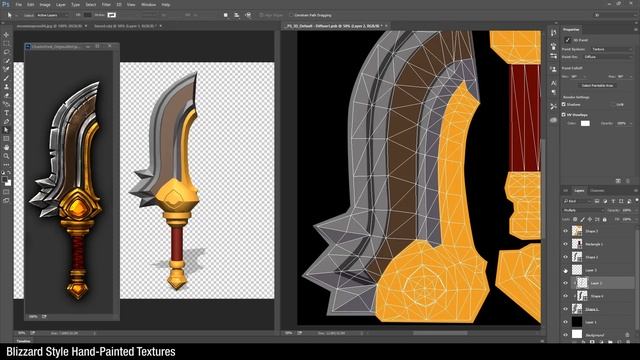Click the lock all padlock icon

pyautogui.click(x=604, y=220)
